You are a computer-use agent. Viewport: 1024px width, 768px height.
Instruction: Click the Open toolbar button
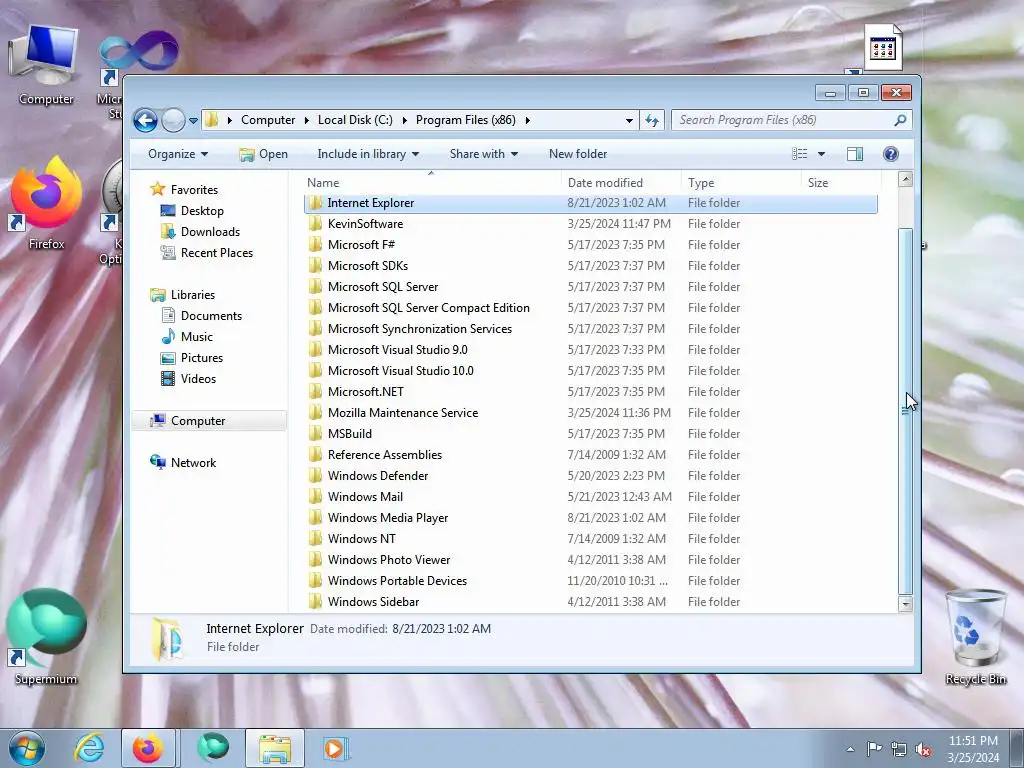(x=264, y=154)
